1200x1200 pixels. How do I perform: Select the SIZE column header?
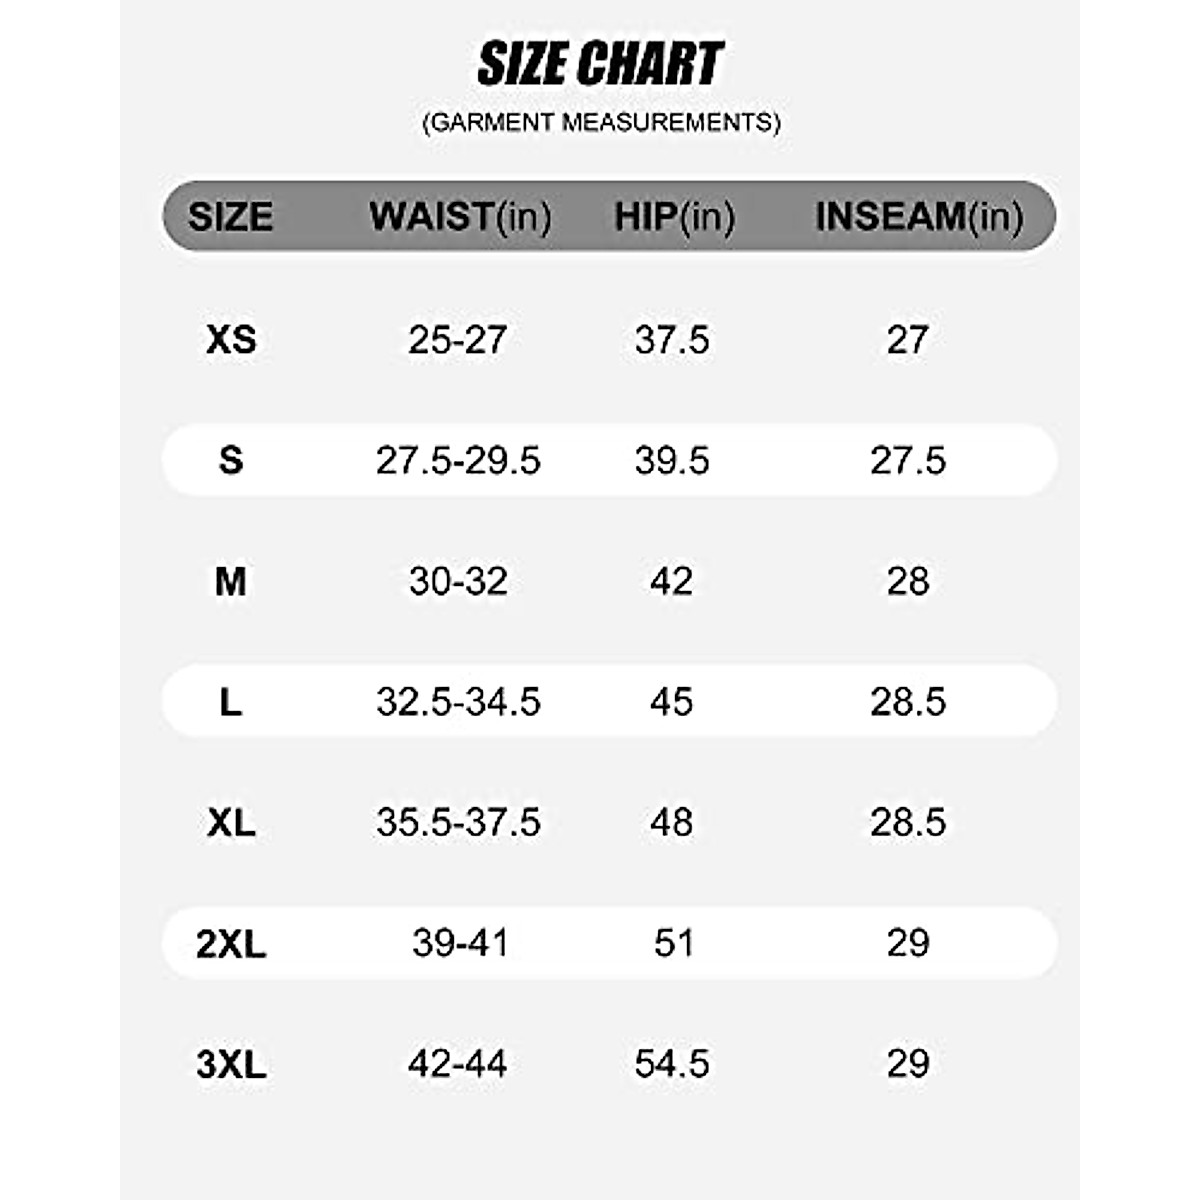click(x=231, y=216)
